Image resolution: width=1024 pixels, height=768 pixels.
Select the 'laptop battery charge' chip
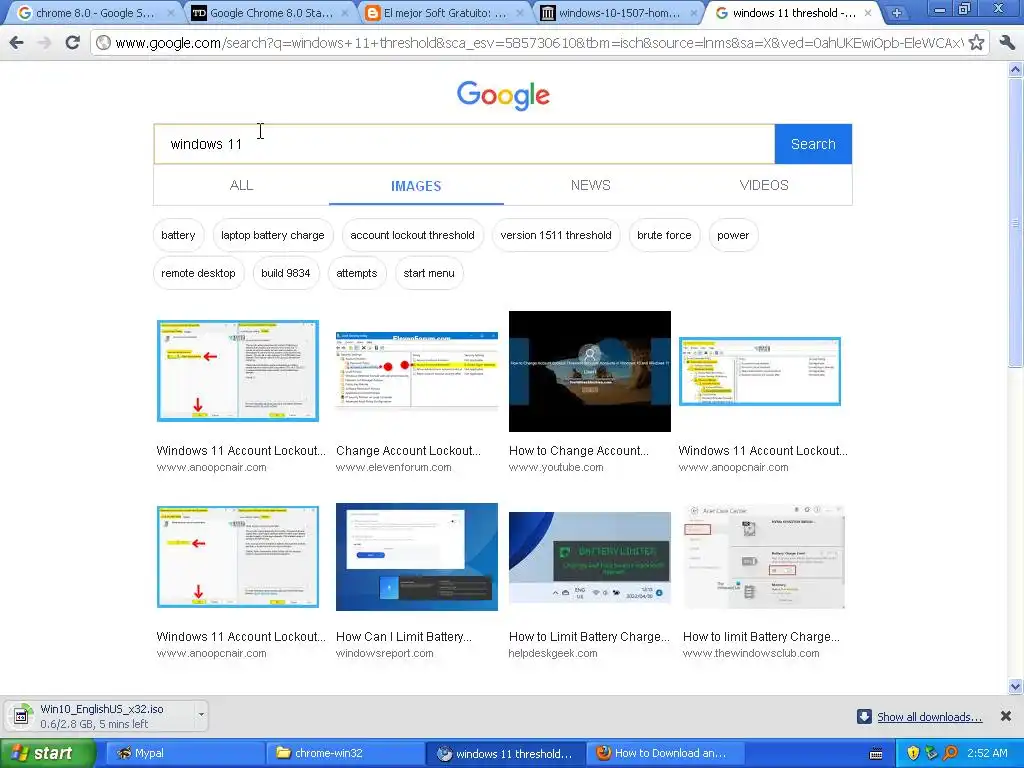273,235
